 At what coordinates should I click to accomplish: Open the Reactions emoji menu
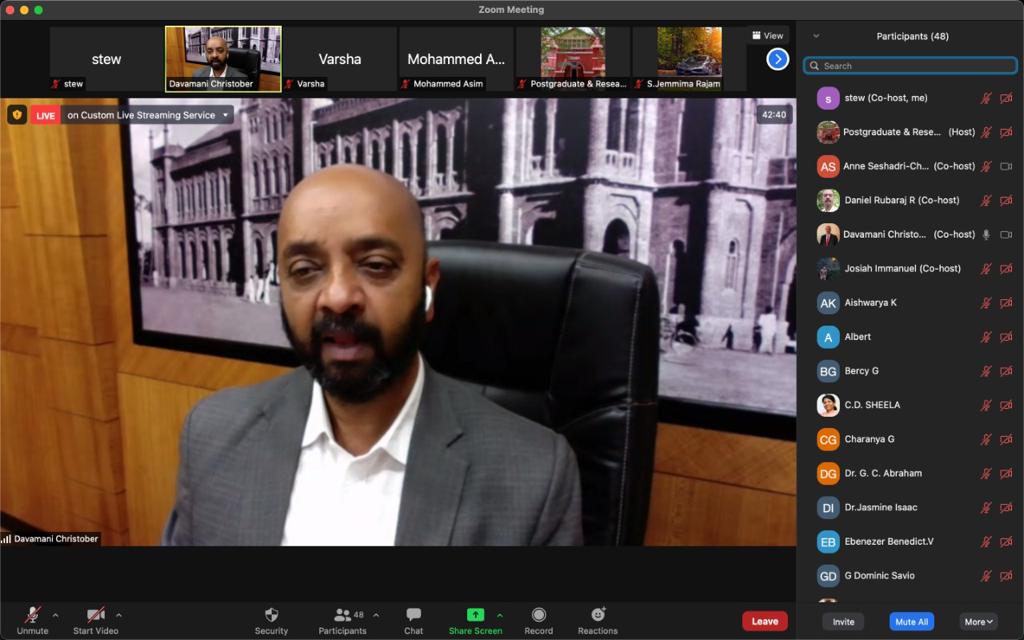coord(597,615)
